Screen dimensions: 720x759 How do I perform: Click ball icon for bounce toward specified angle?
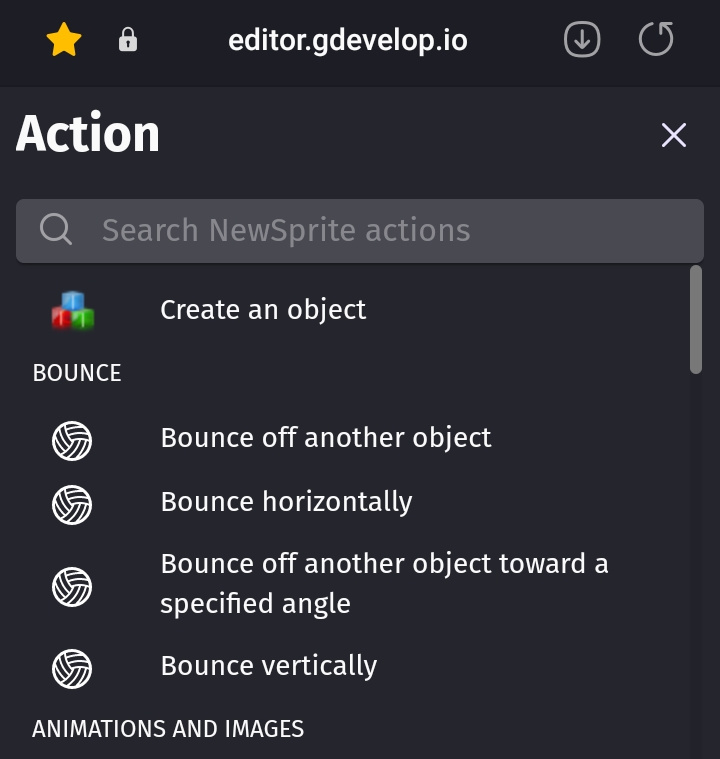(72, 586)
